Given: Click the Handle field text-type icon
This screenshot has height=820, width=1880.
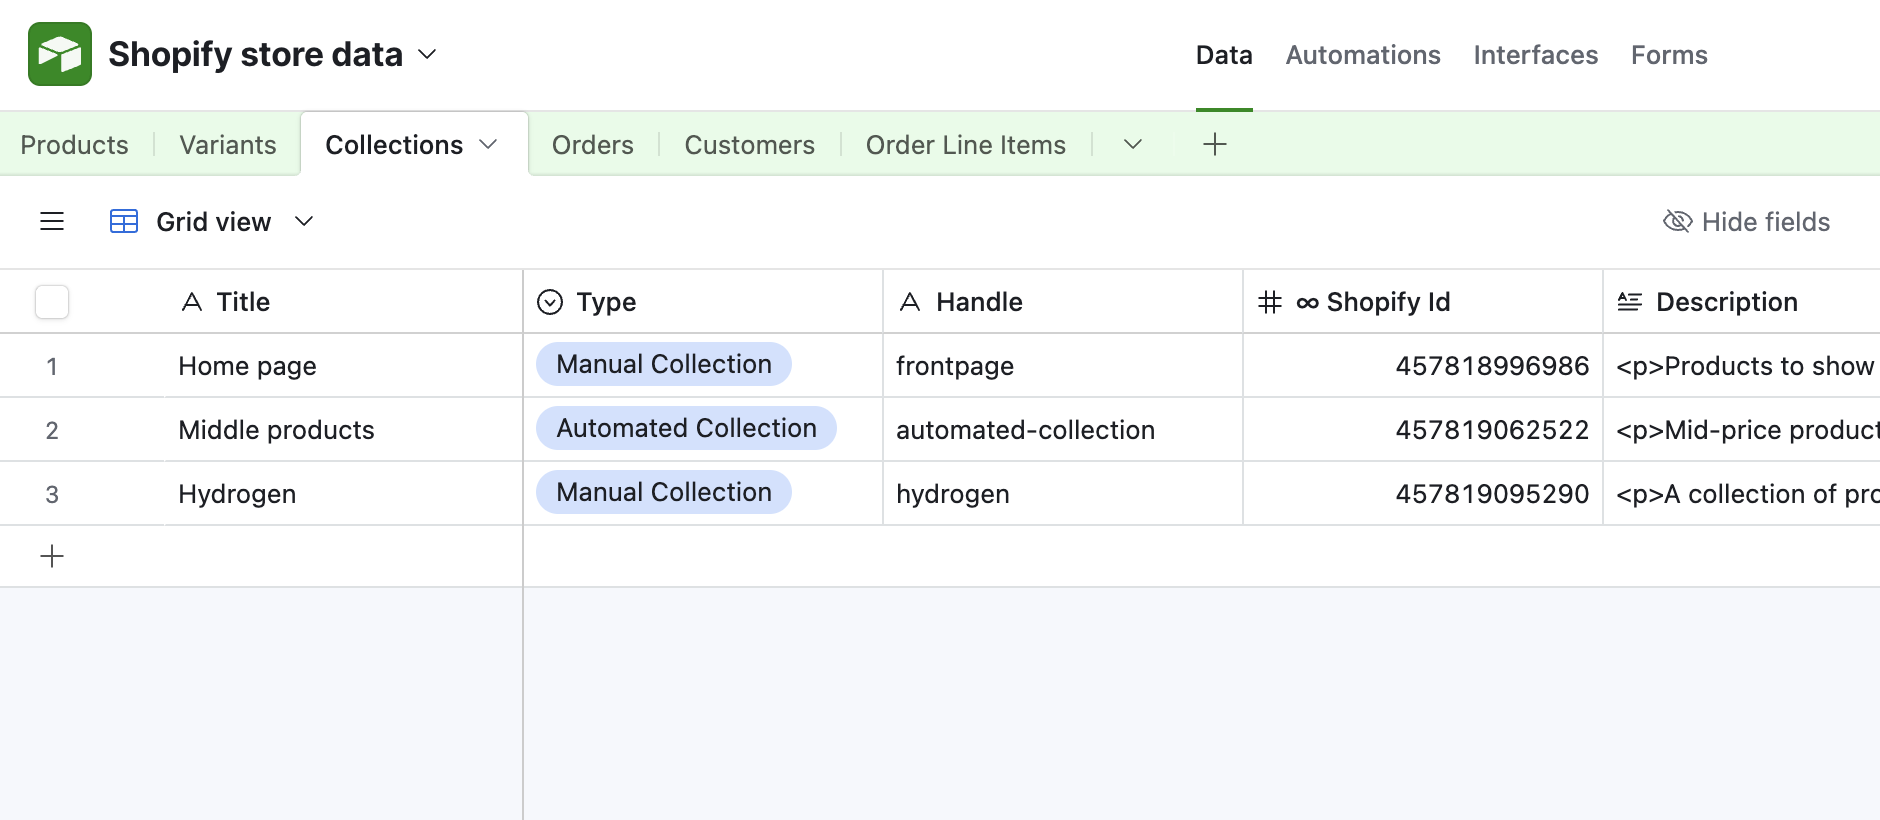Looking at the screenshot, I should 910,302.
